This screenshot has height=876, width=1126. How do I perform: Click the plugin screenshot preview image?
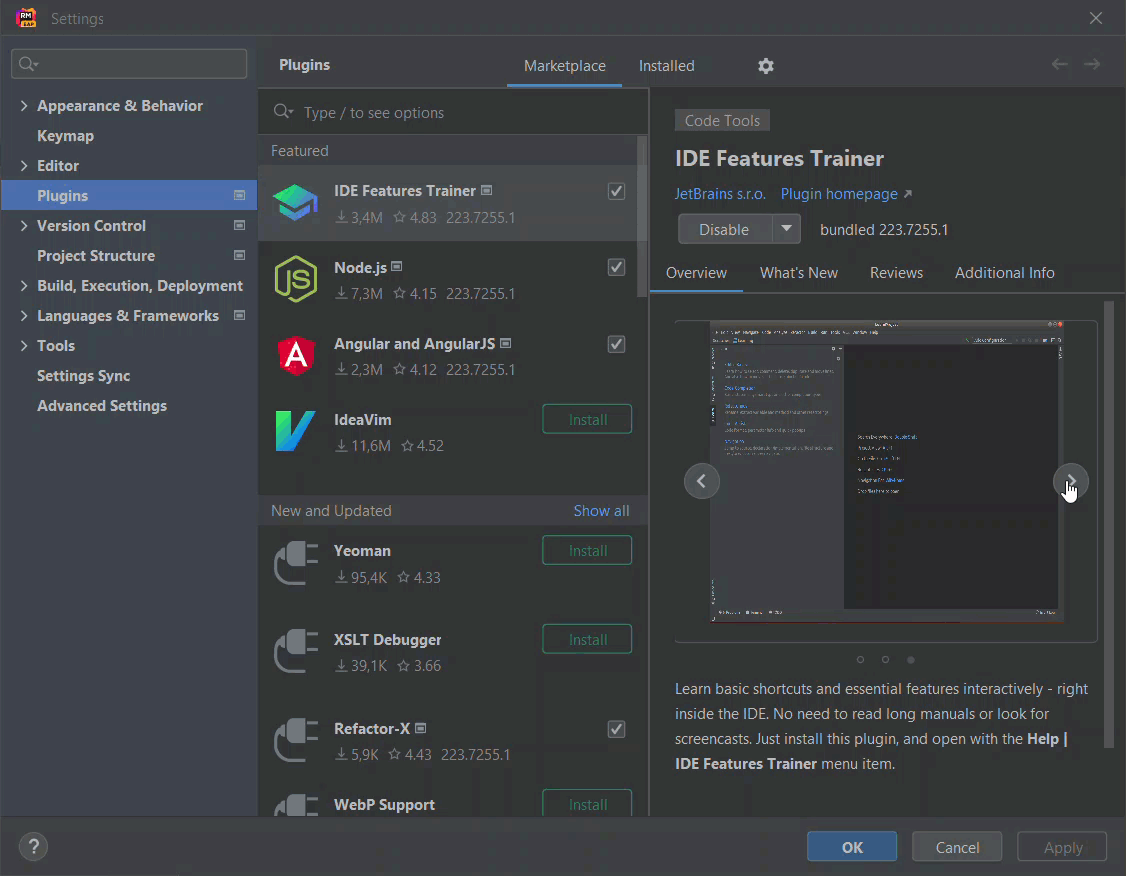(886, 472)
